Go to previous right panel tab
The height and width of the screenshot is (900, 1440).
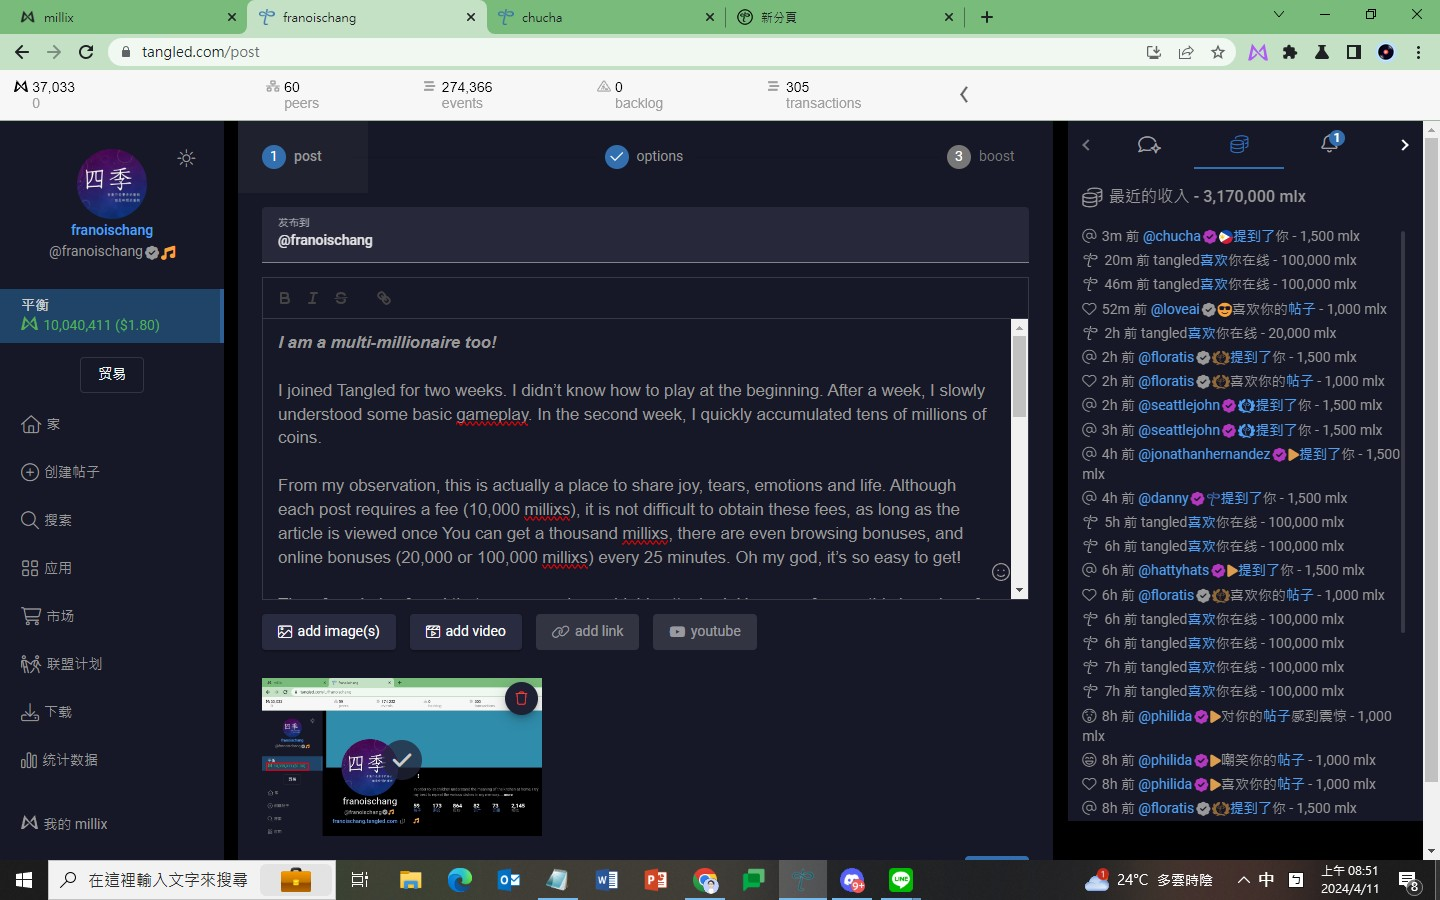pyautogui.click(x=1086, y=145)
